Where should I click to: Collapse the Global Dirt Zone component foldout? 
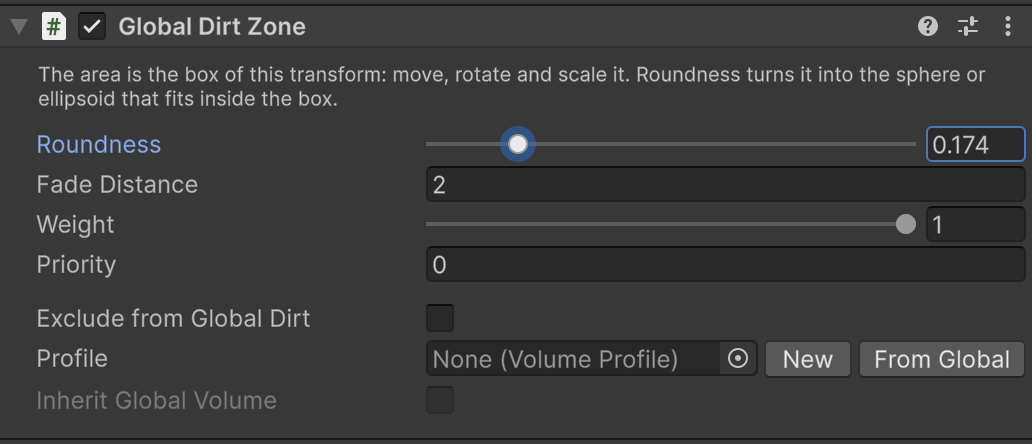[19, 27]
